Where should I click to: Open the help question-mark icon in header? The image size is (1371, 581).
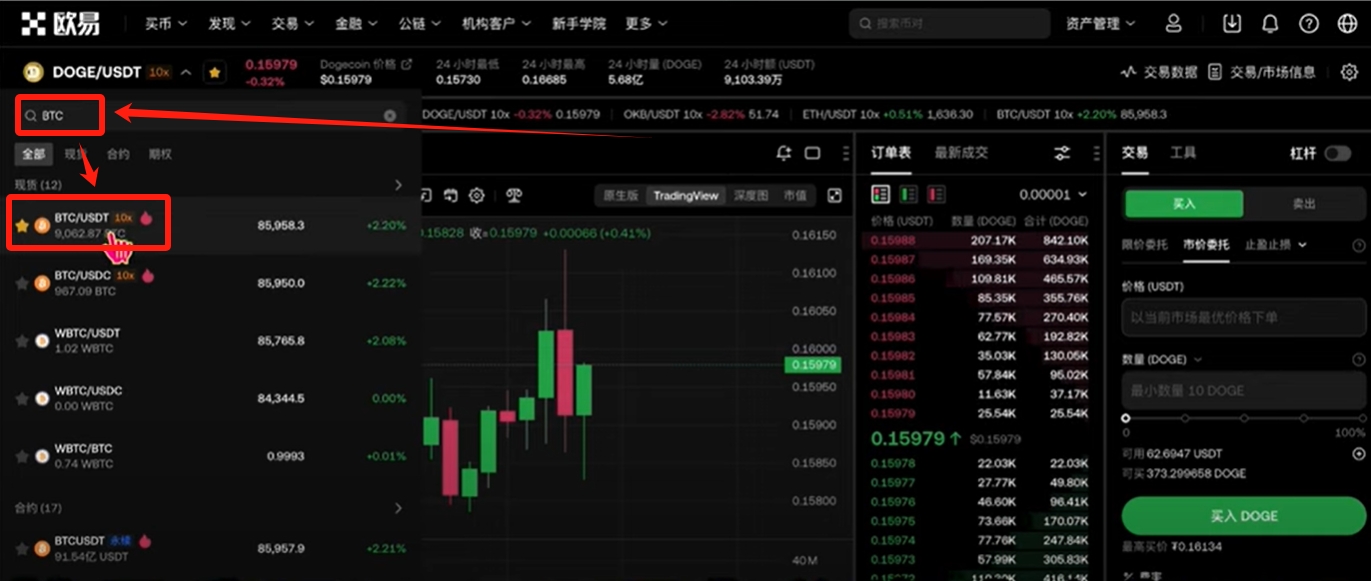click(x=1308, y=23)
